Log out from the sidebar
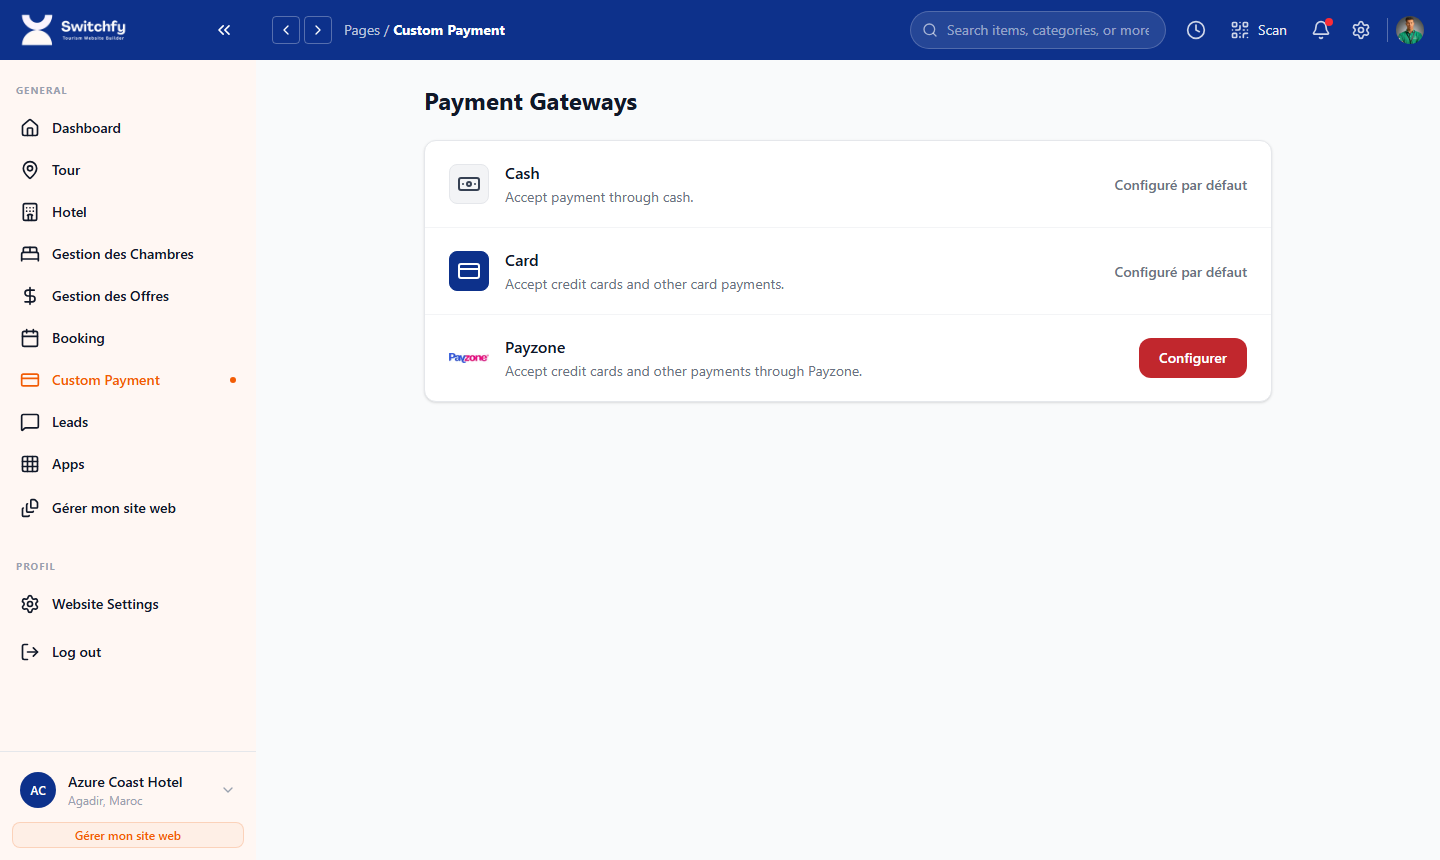 point(76,652)
